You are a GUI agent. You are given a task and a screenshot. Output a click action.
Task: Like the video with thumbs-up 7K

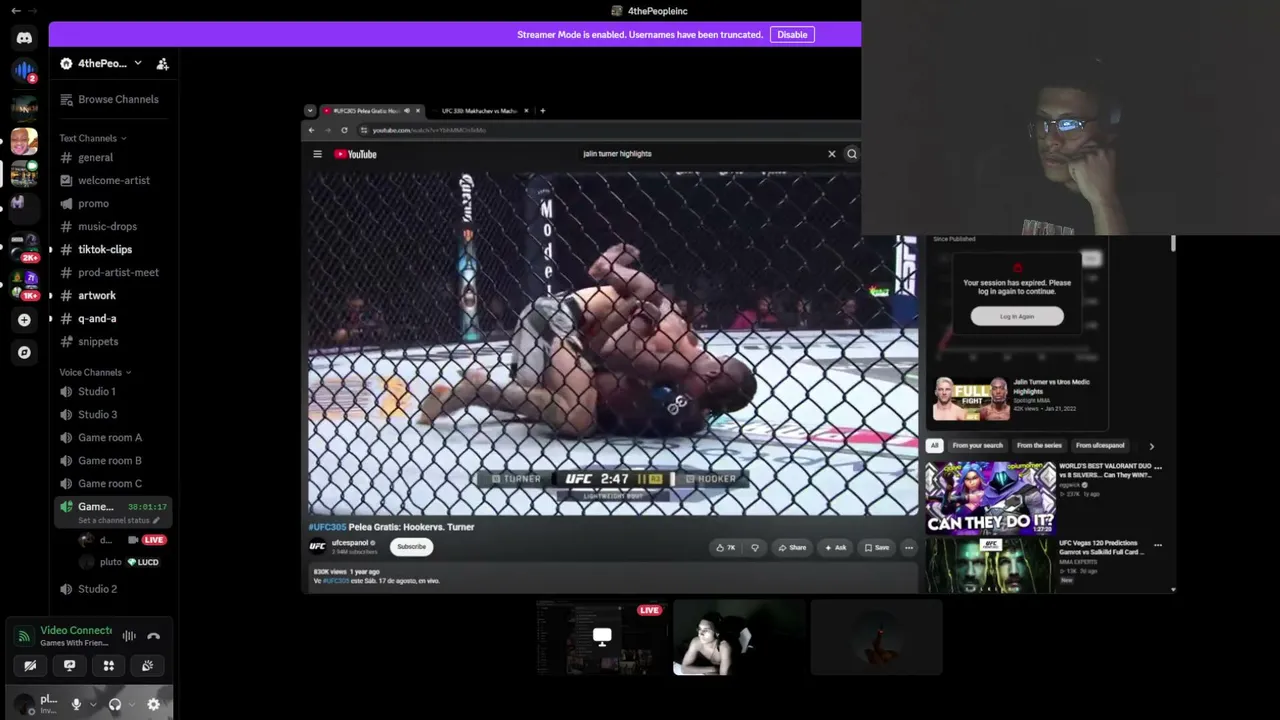[x=726, y=547]
